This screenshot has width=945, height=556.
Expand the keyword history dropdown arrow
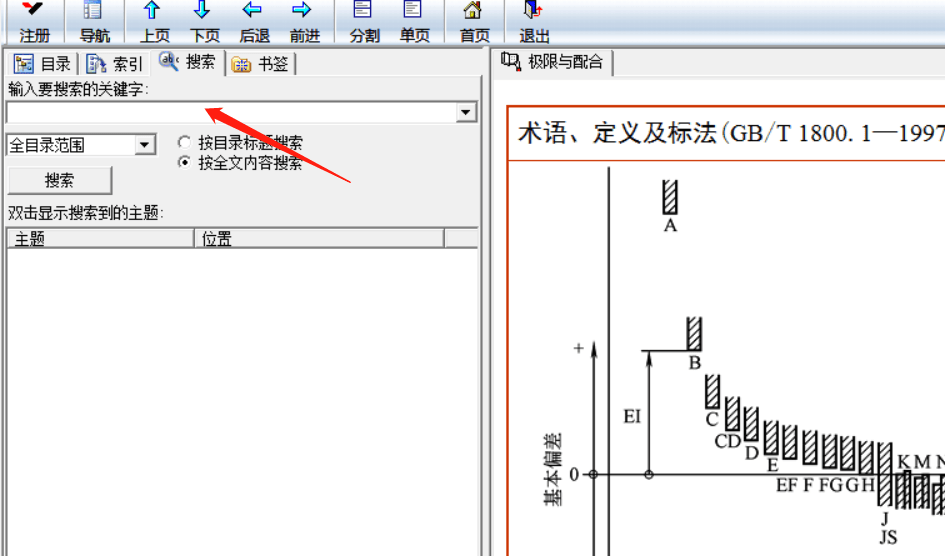pyautogui.click(x=465, y=112)
